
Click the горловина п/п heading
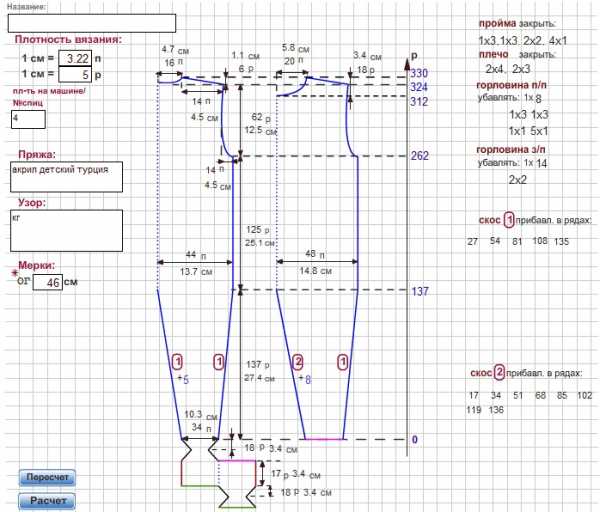tap(510, 85)
